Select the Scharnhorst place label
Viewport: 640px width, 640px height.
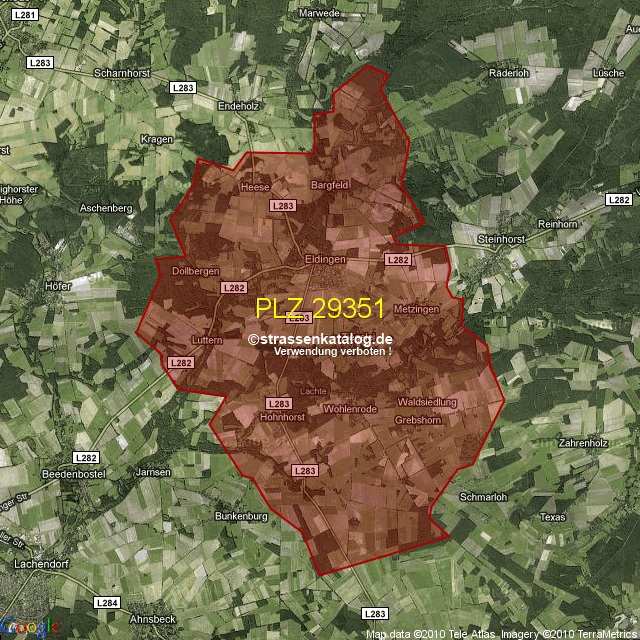coord(120,73)
